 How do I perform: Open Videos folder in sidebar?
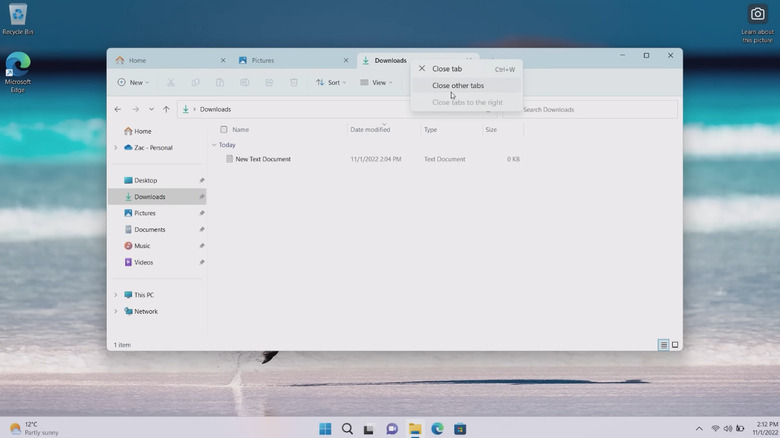pos(143,262)
